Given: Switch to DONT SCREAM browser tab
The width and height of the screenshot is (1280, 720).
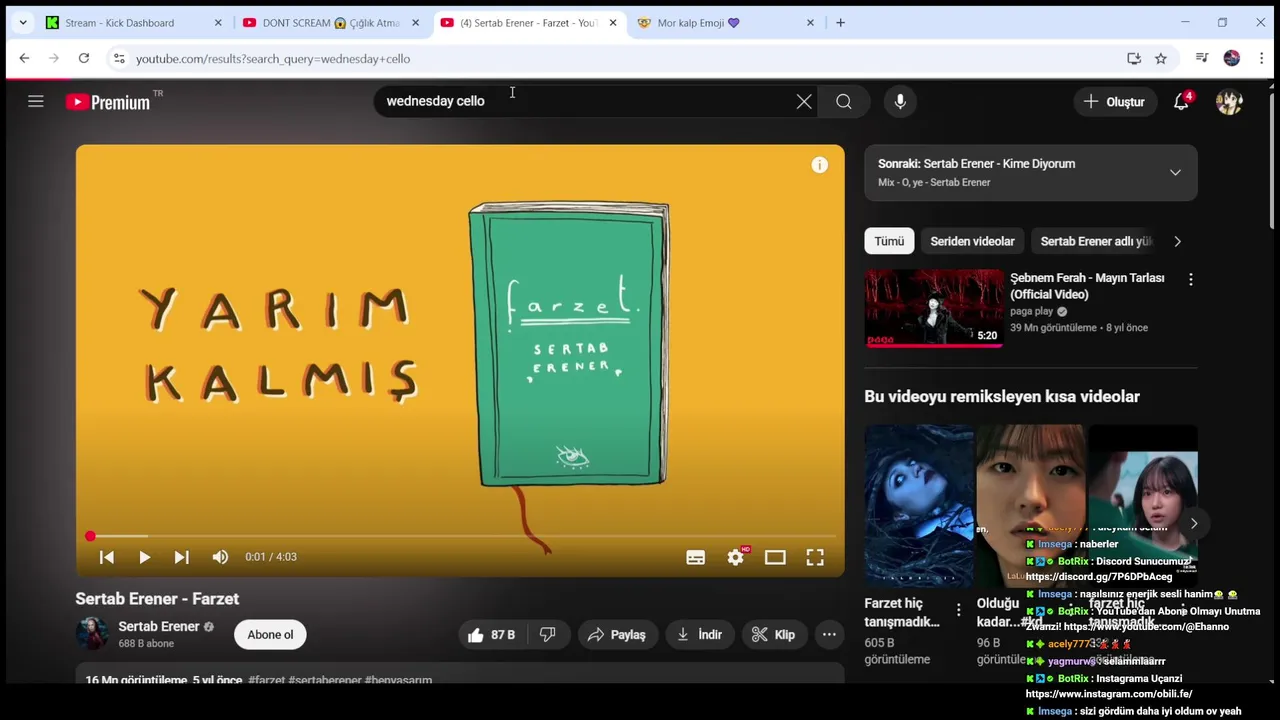Looking at the screenshot, I should pyautogui.click(x=330, y=23).
